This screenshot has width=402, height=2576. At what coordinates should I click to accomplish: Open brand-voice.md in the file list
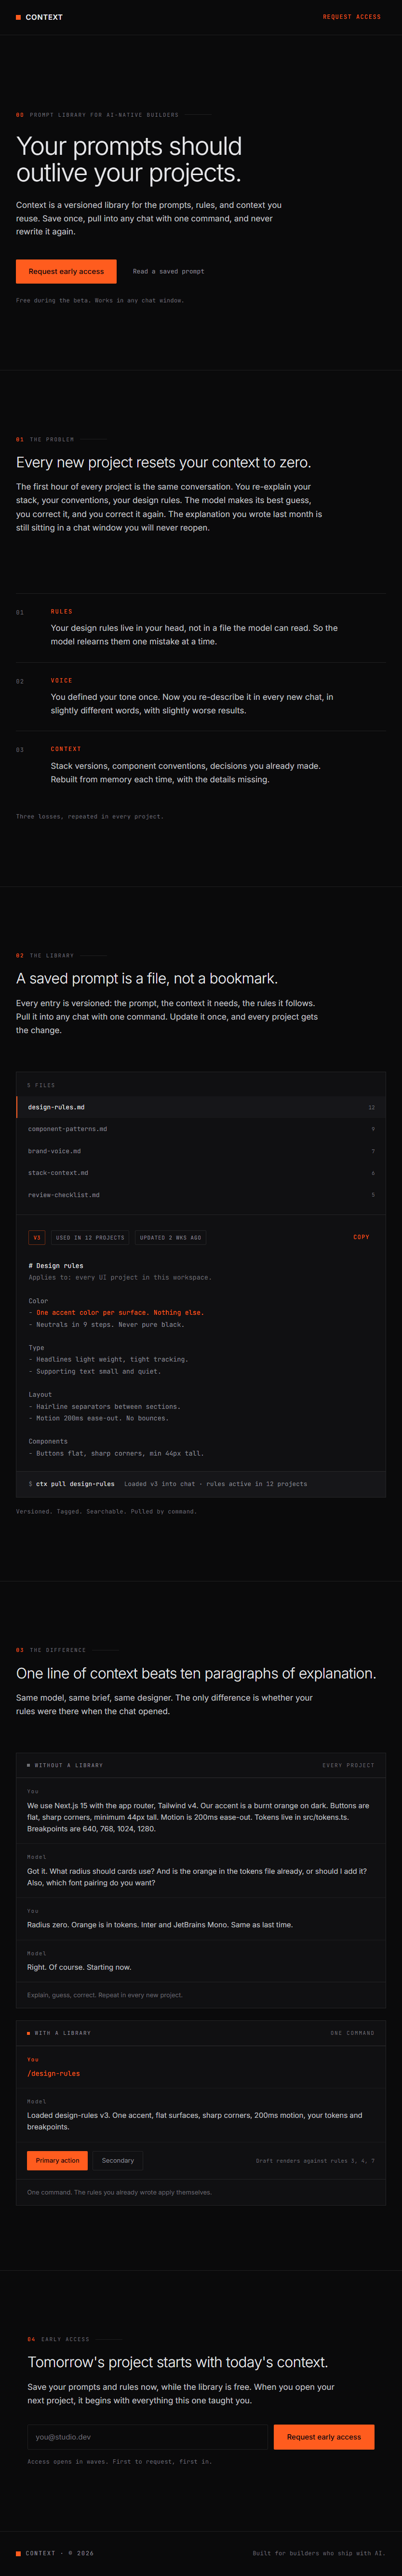point(201,1151)
